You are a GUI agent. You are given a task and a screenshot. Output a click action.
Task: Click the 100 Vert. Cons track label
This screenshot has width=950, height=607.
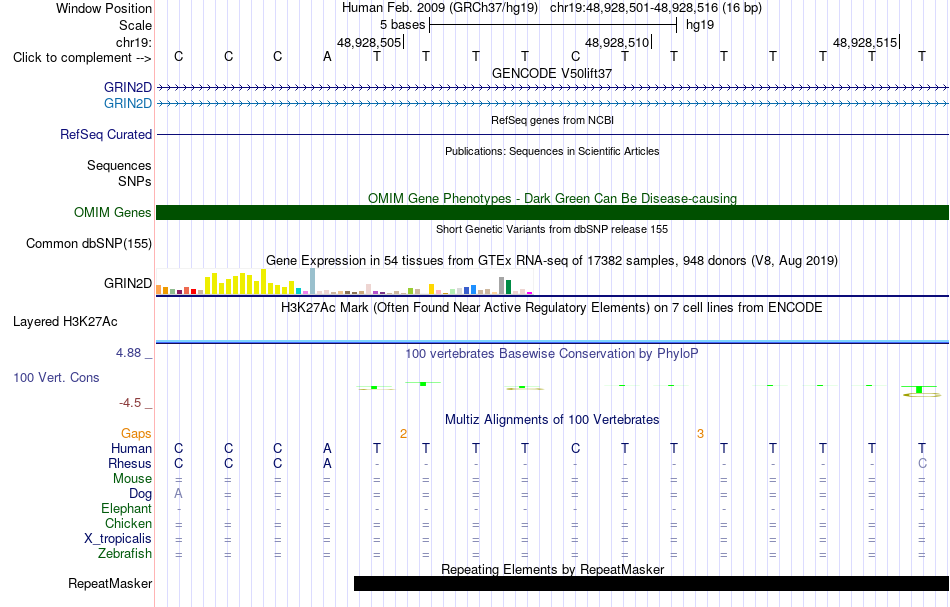(x=56, y=377)
